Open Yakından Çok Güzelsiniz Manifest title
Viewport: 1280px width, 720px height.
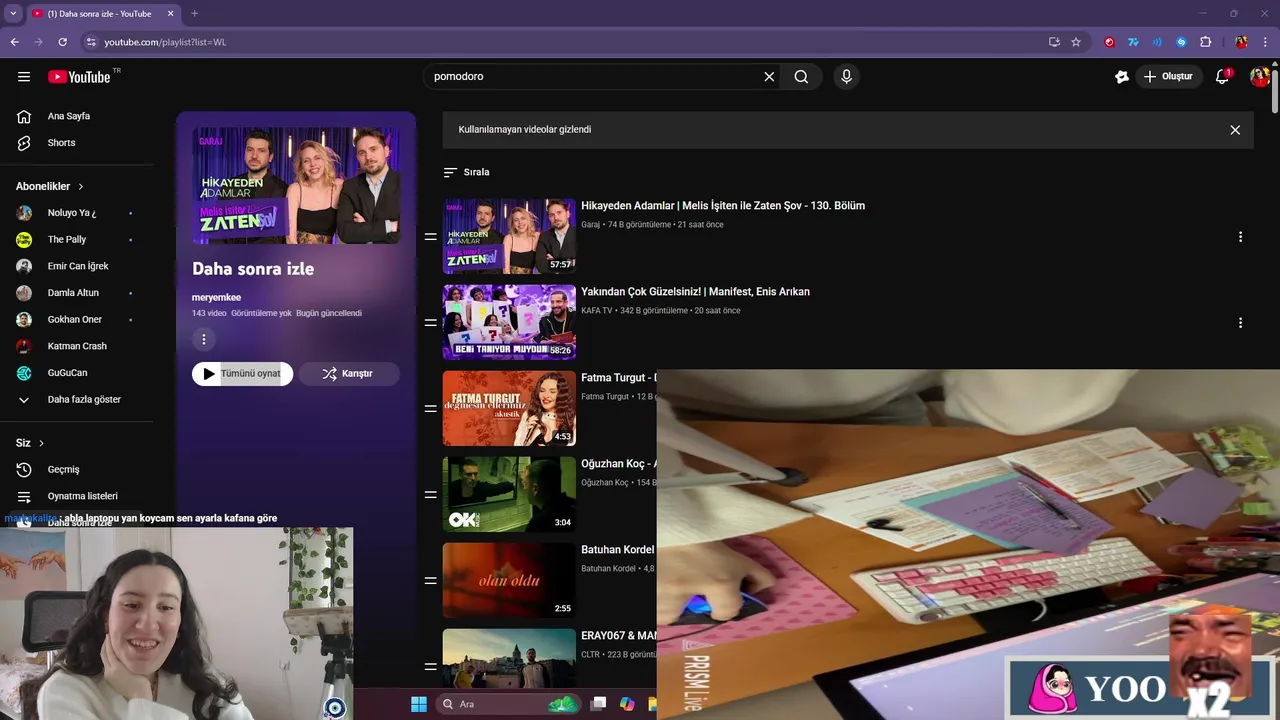(695, 292)
